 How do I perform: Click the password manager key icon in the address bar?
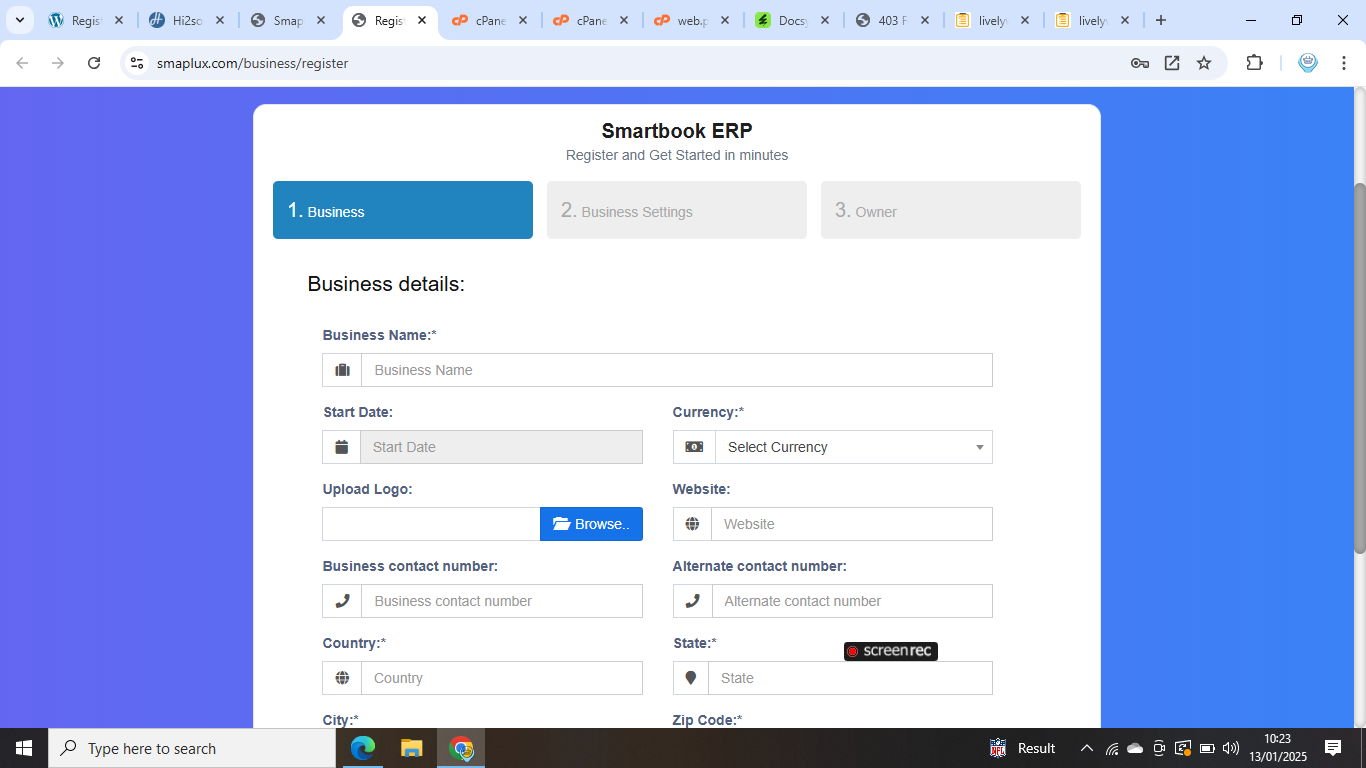tap(1139, 63)
